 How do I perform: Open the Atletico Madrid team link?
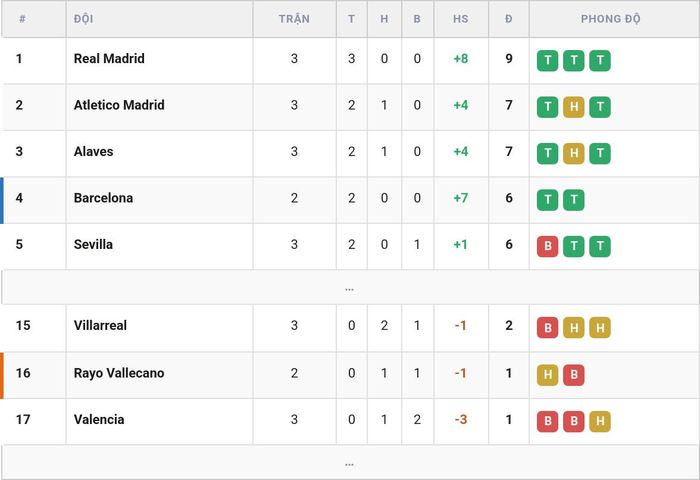tap(119, 105)
